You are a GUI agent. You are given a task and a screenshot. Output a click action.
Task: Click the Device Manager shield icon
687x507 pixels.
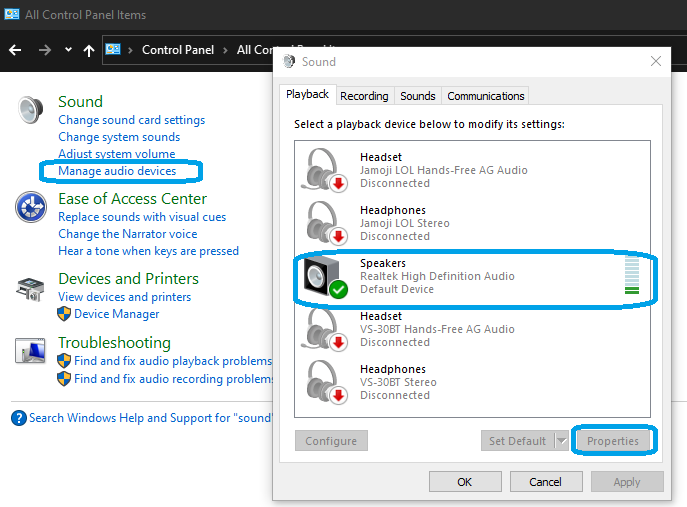pyautogui.click(x=64, y=314)
